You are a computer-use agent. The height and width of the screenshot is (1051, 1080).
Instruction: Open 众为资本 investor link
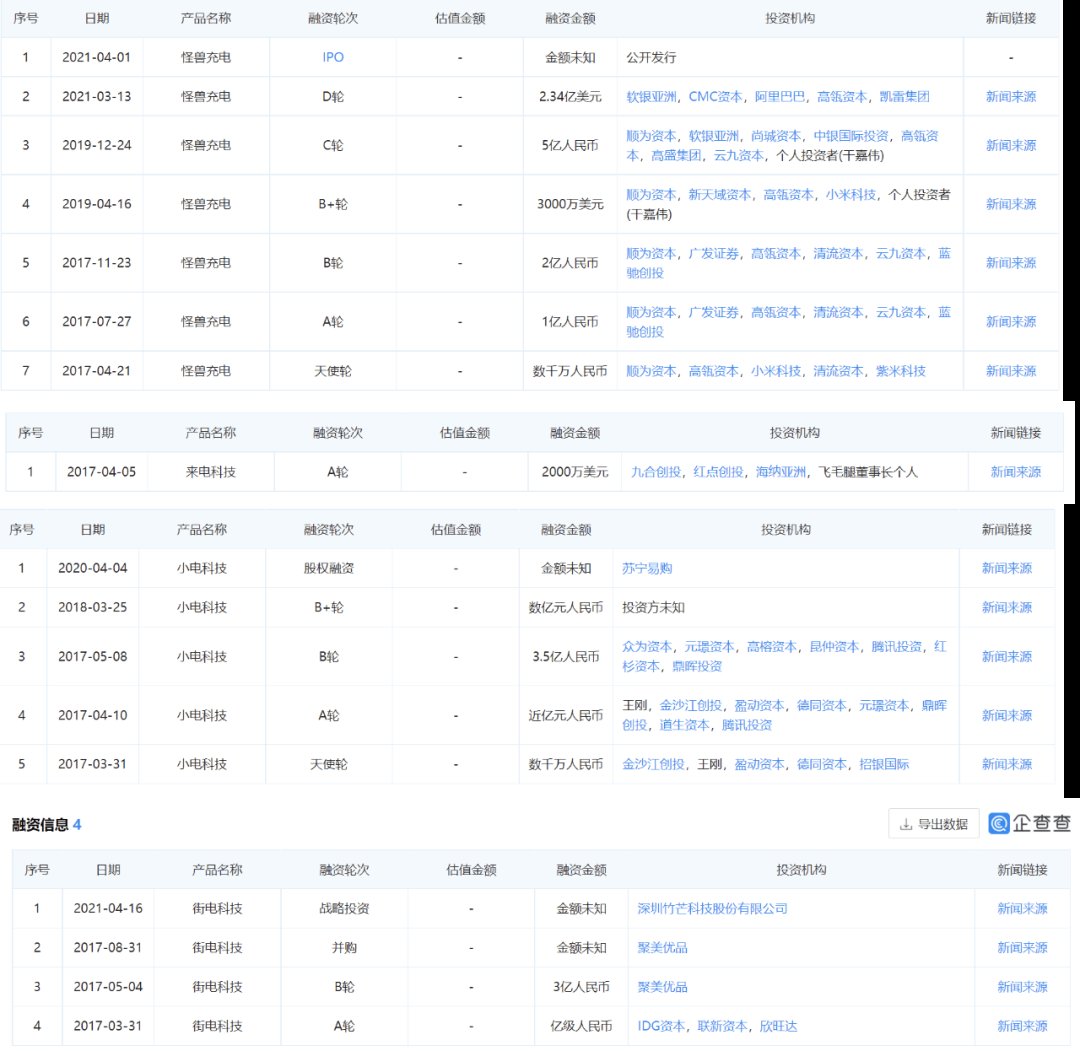pyautogui.click(x=647, y=647)
